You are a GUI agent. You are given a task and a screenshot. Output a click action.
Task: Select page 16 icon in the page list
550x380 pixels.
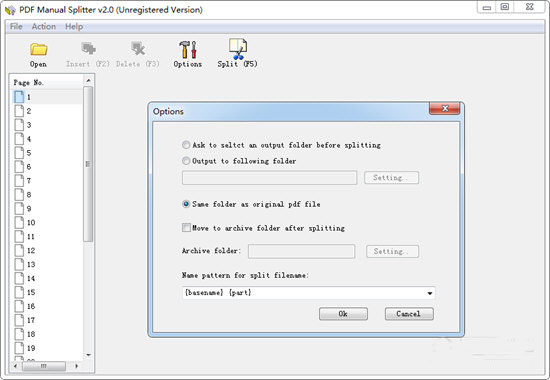coord(19,306)
